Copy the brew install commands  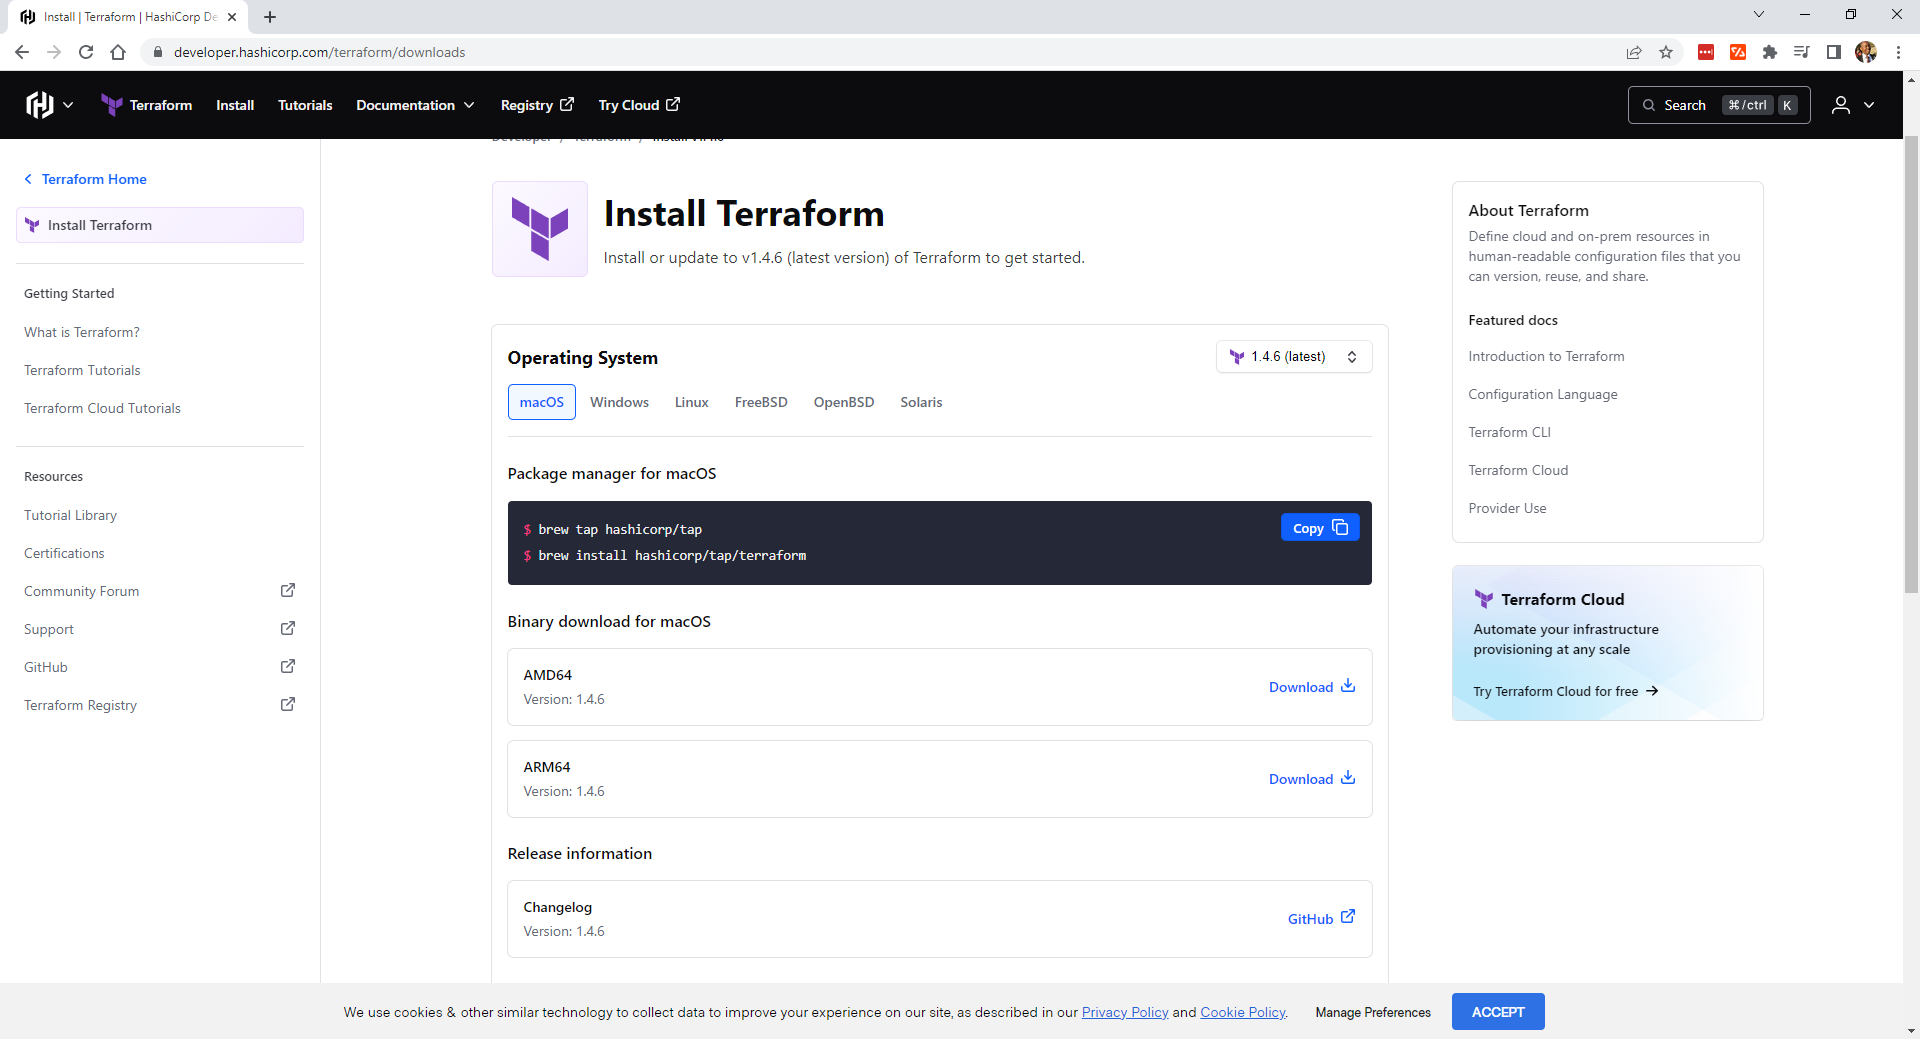pos(1319,528)
